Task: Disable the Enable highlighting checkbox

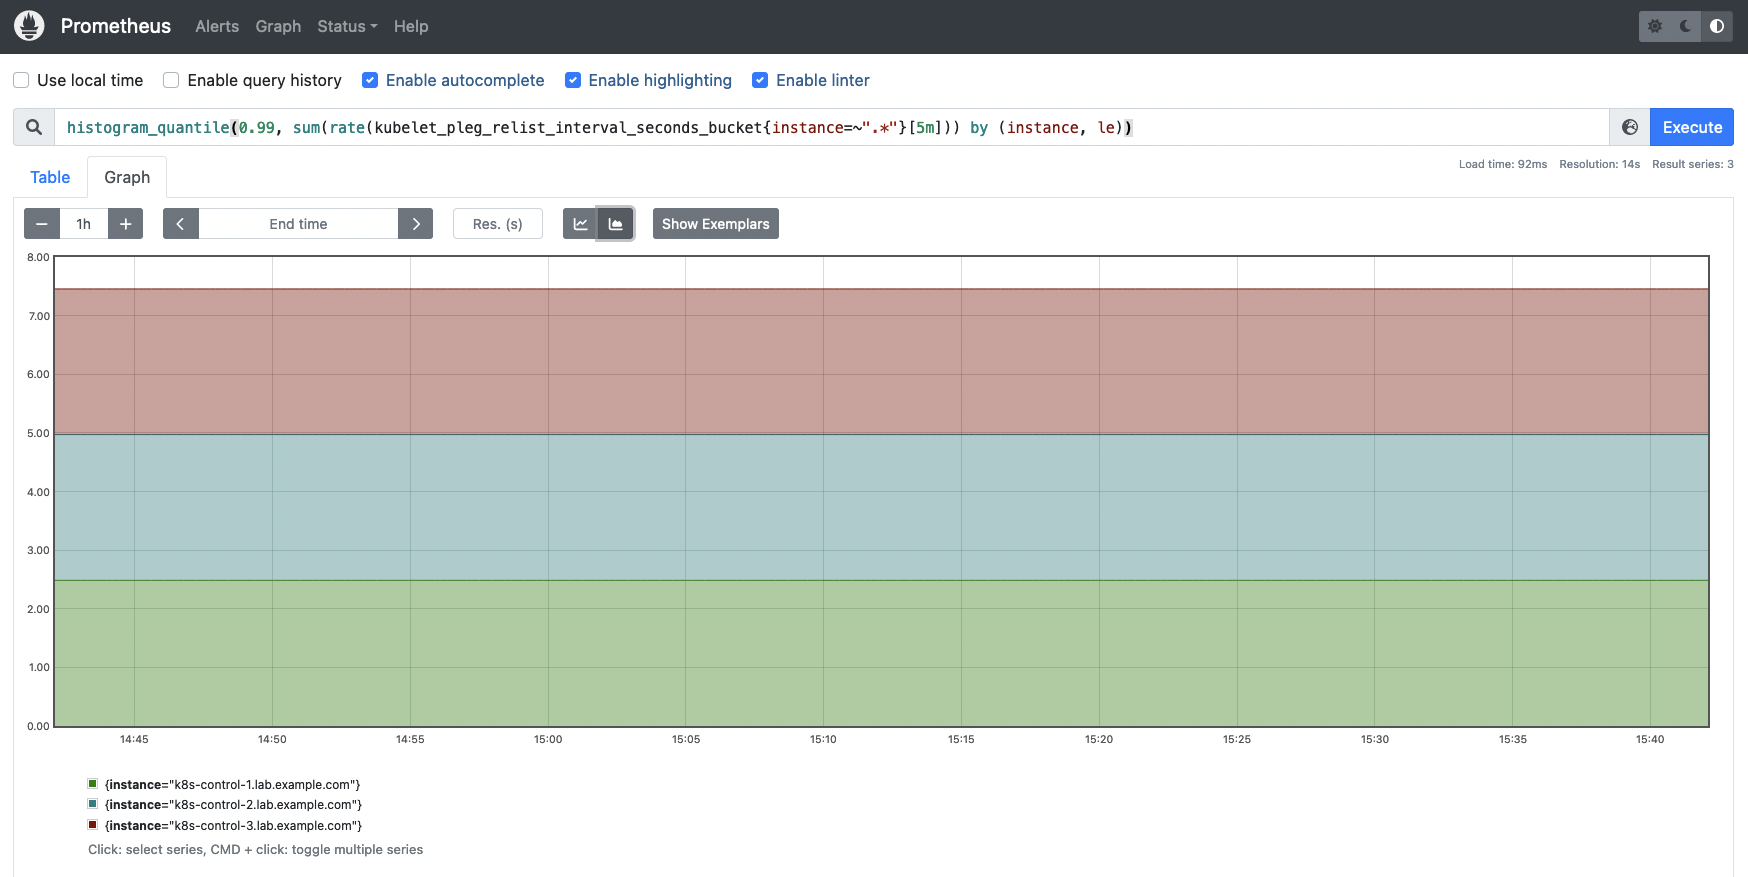Action: click(573, 80)
